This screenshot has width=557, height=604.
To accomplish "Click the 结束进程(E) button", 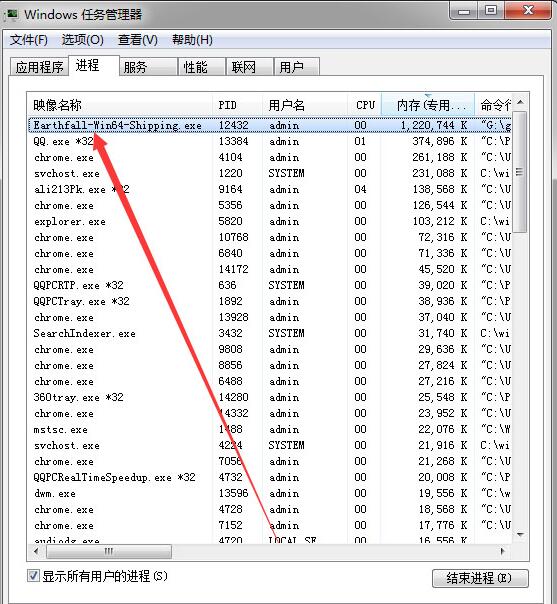I will coord(480,578).
